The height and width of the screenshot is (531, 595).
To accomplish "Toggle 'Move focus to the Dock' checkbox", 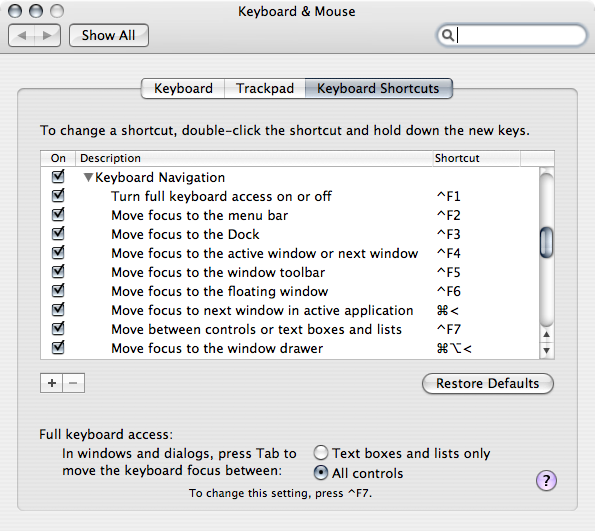I will point(58,233).
